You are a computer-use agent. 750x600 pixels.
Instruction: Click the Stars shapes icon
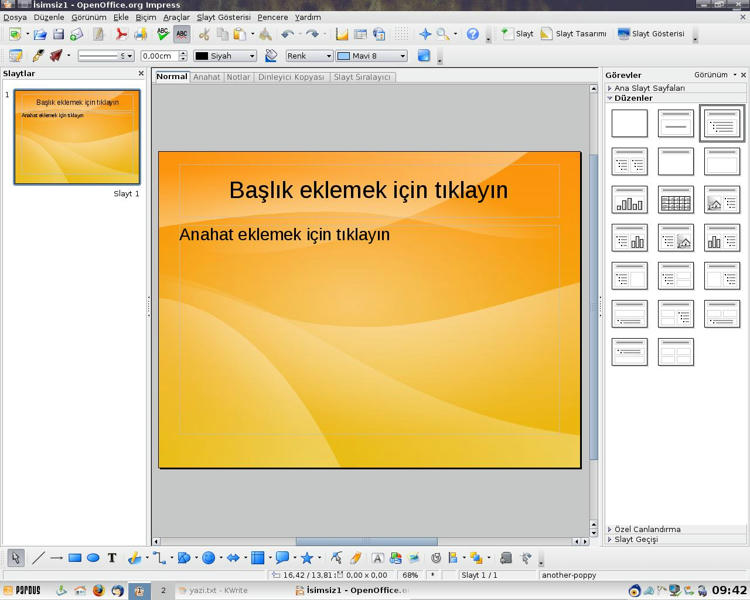(x=307, y=558)
